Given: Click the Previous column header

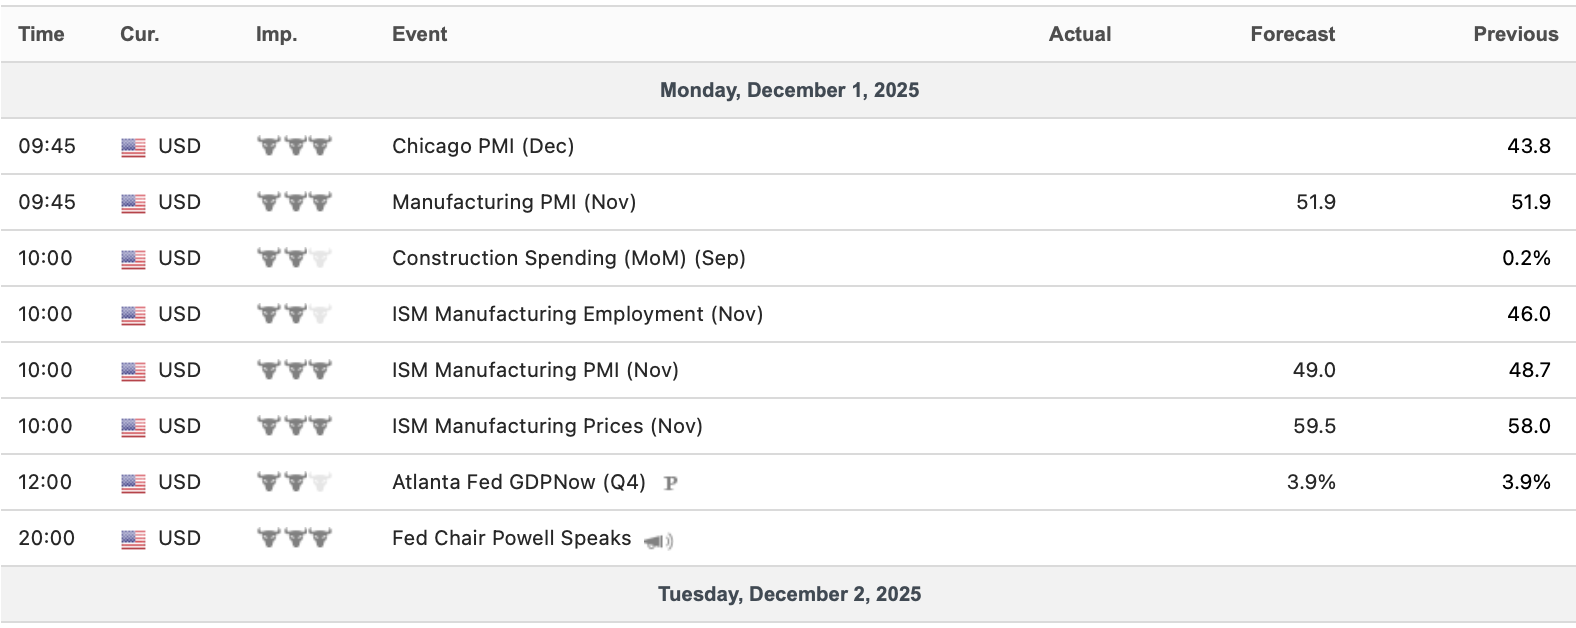Looking at the screenshot, I should click(x=1515, y=34).
